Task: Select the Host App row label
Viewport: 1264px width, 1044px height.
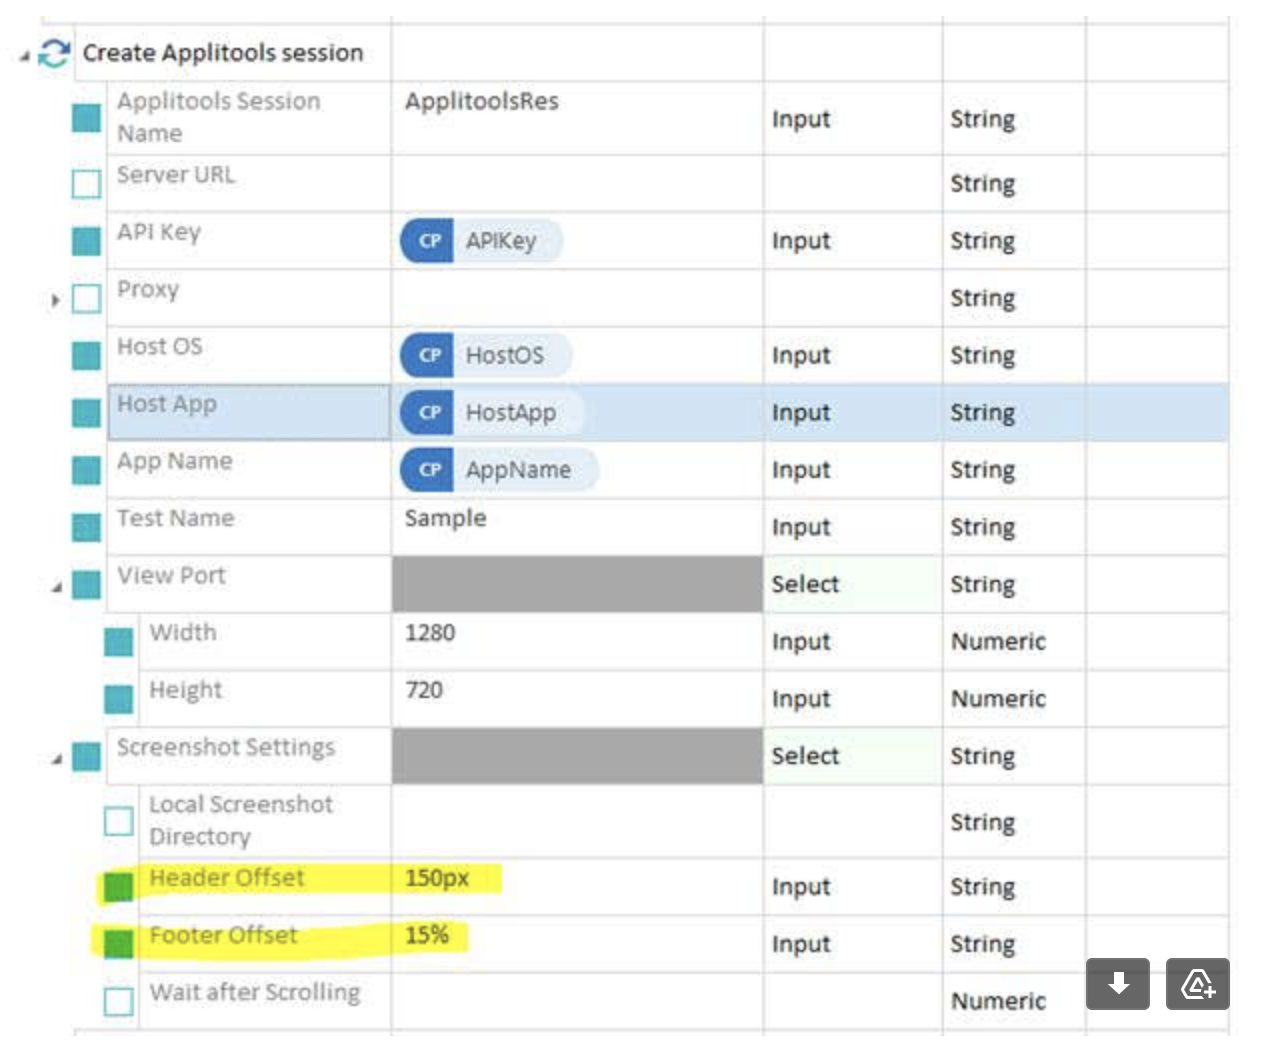Action: tap(167, 404)
